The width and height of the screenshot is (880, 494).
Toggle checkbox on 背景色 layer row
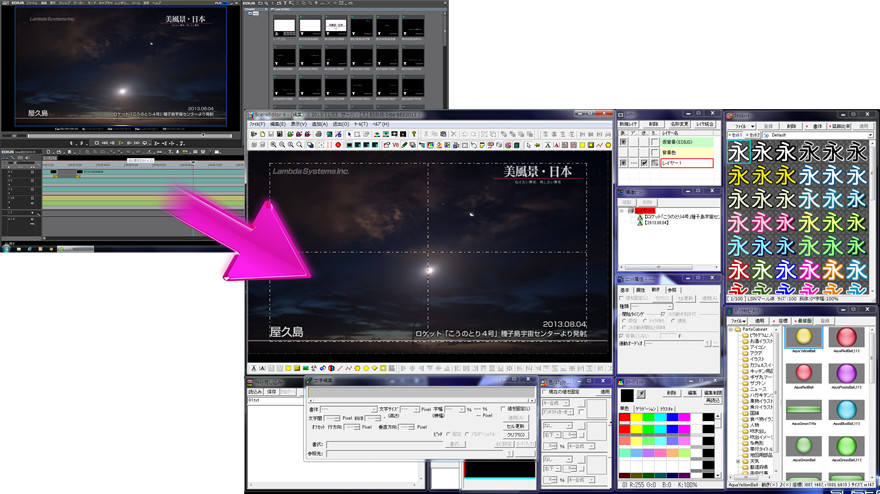pos(654,153)
